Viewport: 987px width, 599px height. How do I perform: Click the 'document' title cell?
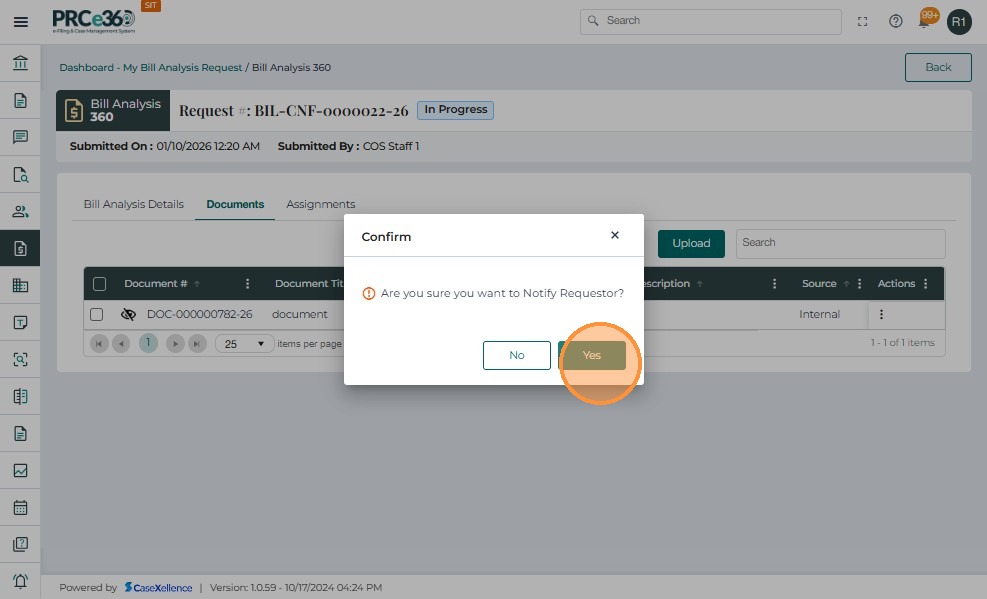300,315
